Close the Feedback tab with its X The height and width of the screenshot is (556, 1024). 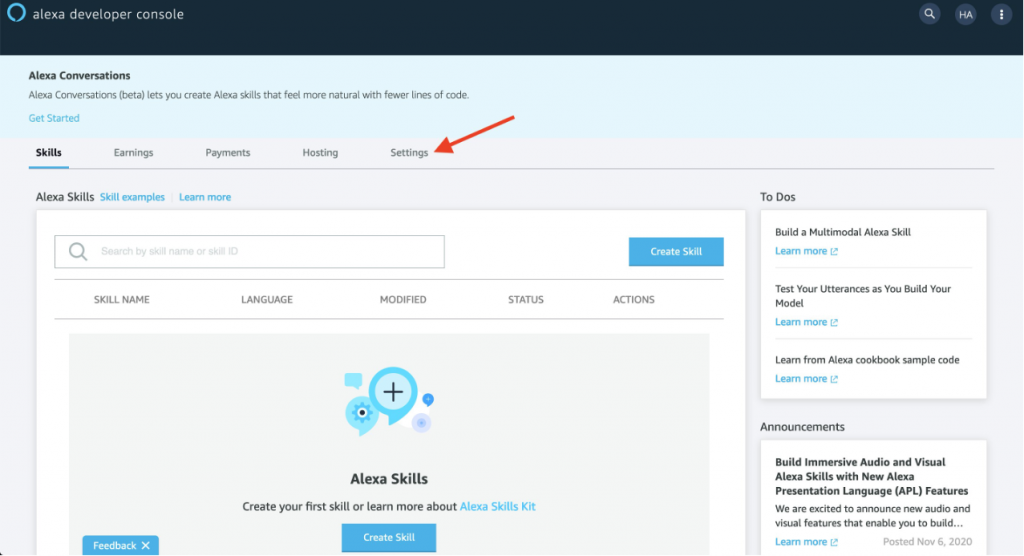click(x=146, y=546)
